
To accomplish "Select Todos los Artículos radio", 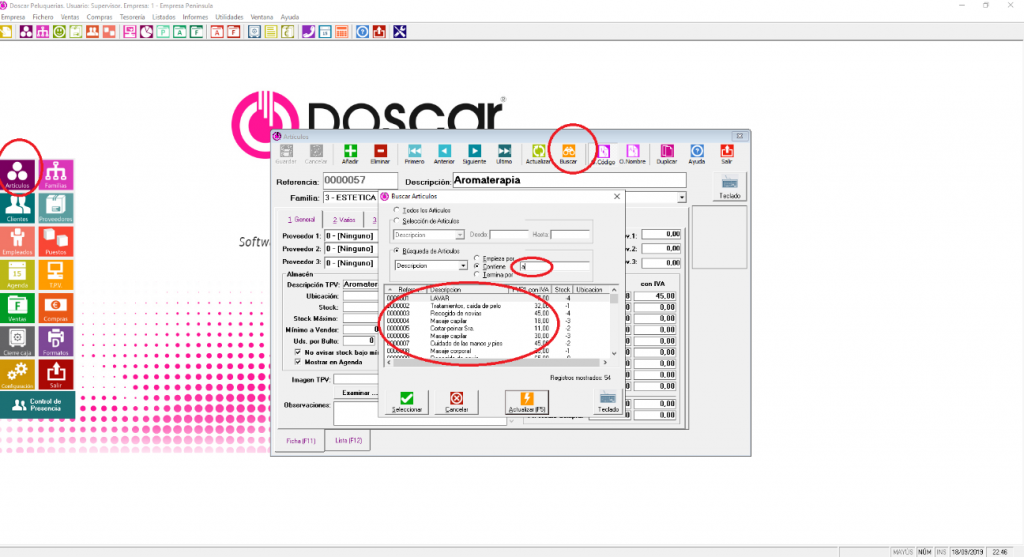I will [x=396, y=210].
